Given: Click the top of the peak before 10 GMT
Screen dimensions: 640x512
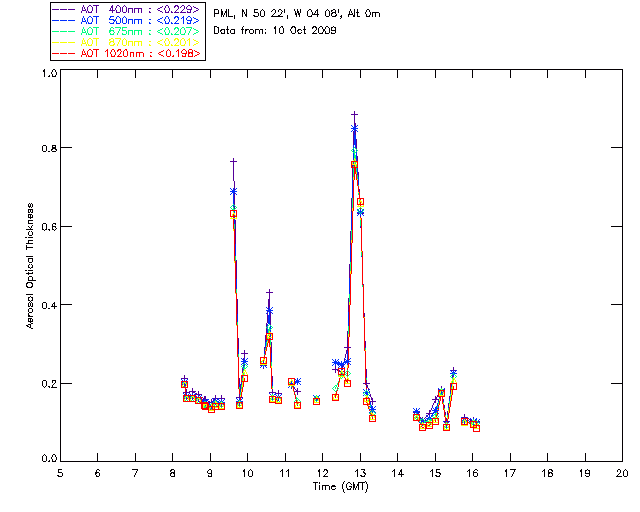Looking at the screenshot, I should point(233,161).
